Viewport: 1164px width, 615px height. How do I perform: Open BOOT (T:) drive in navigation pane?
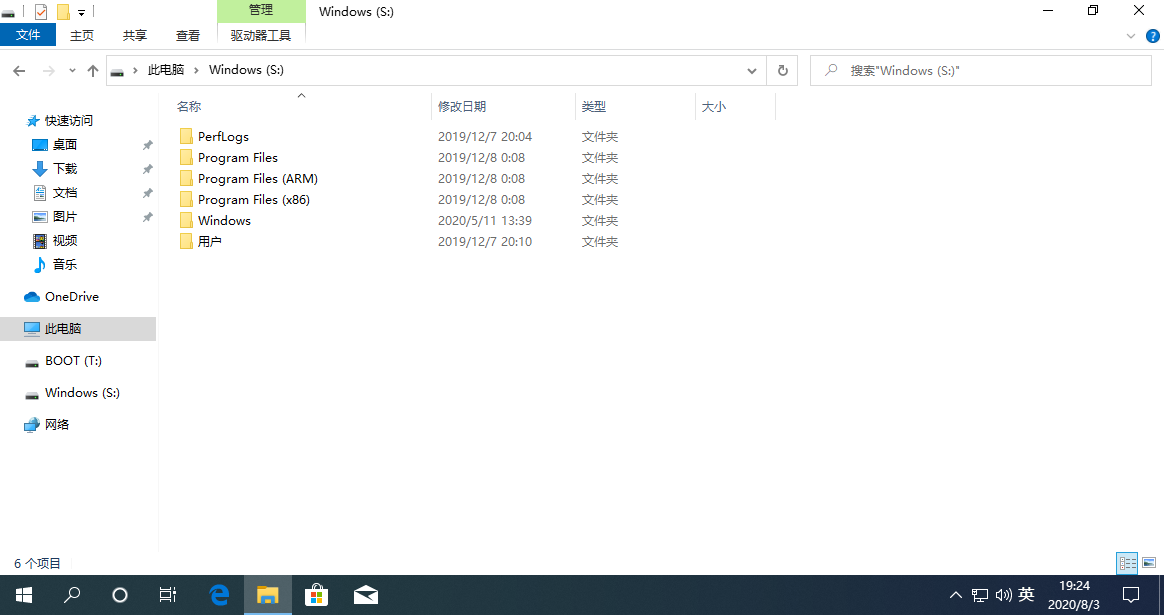click(x=73, y=360)
